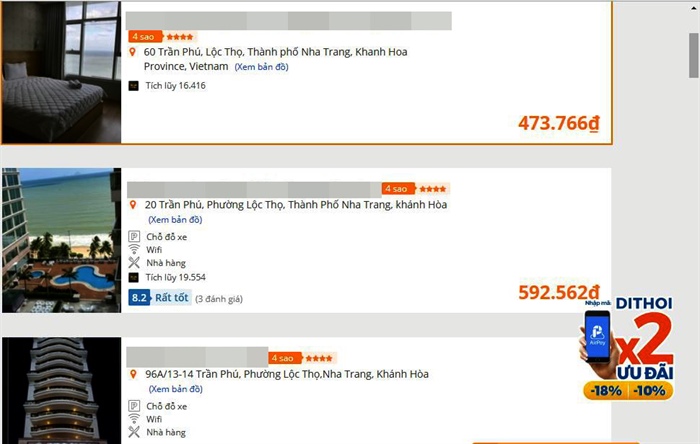Open the night building thumbnail of the third hotel

click(x=61, y=391)
